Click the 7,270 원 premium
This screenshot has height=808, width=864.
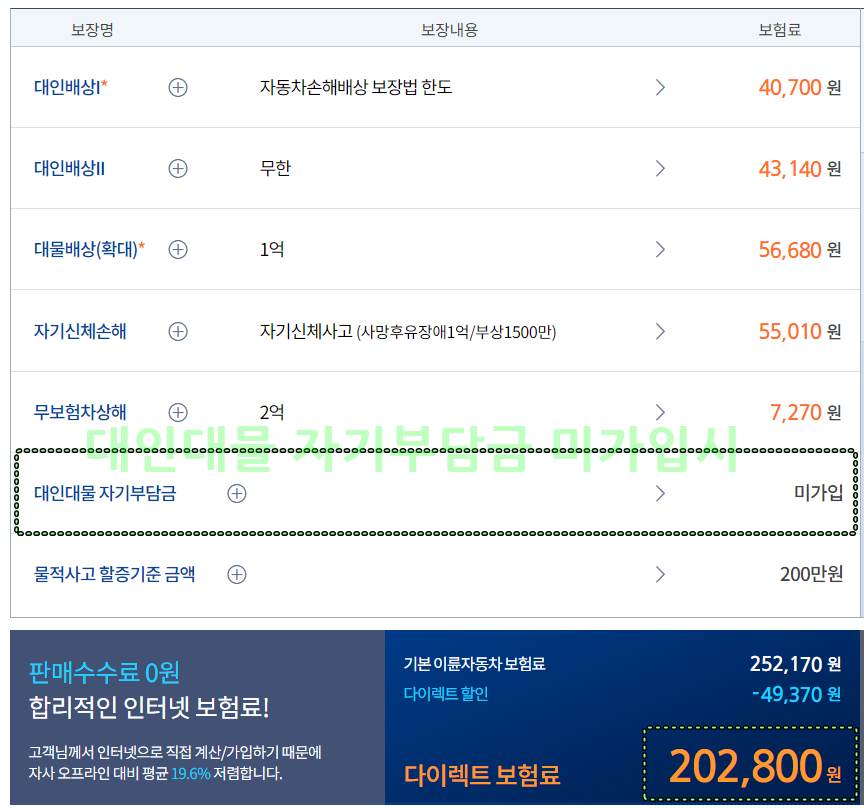coord(805,412)
